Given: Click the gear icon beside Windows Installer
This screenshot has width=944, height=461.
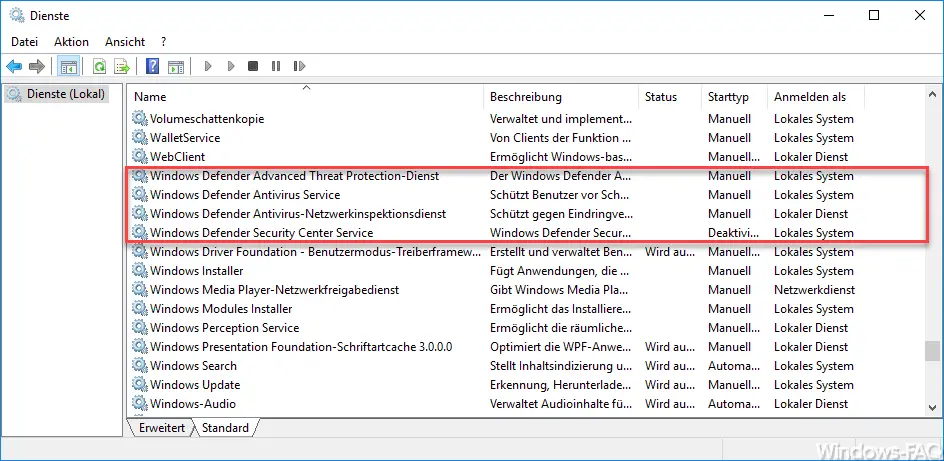Looking at the screenshot, I should 140,271.
